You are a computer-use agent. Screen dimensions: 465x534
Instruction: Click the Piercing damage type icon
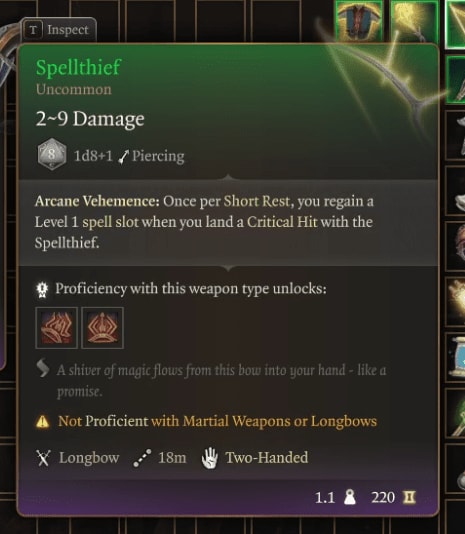[123, 157]
